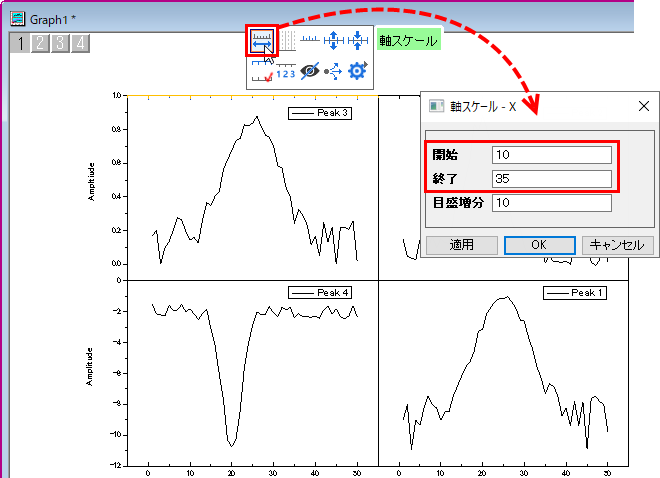Viewport: 660px width, 478px height.
Task: Click the Amplitude axis title of Peak 3 plot
Action: [x=91, y=182]
